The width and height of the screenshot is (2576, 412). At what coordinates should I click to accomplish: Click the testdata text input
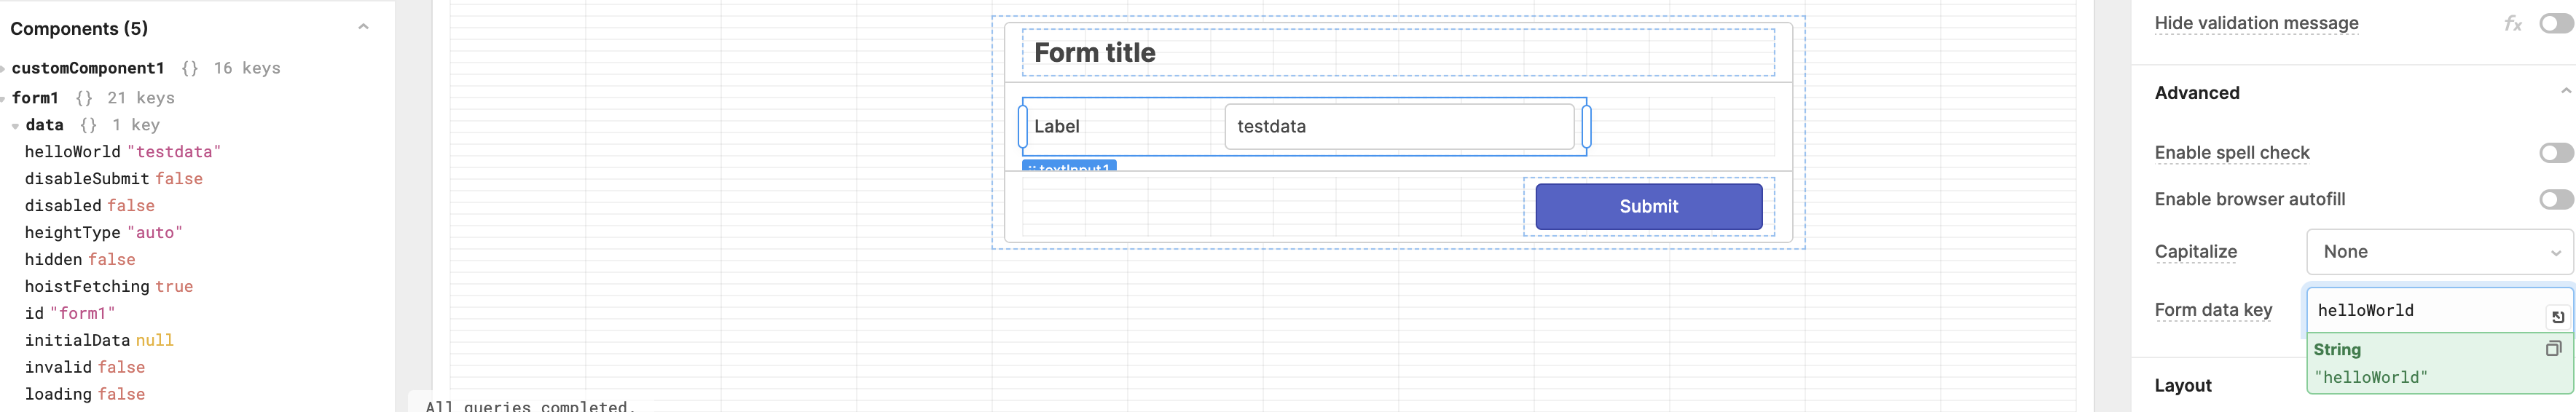[1399, 127]
